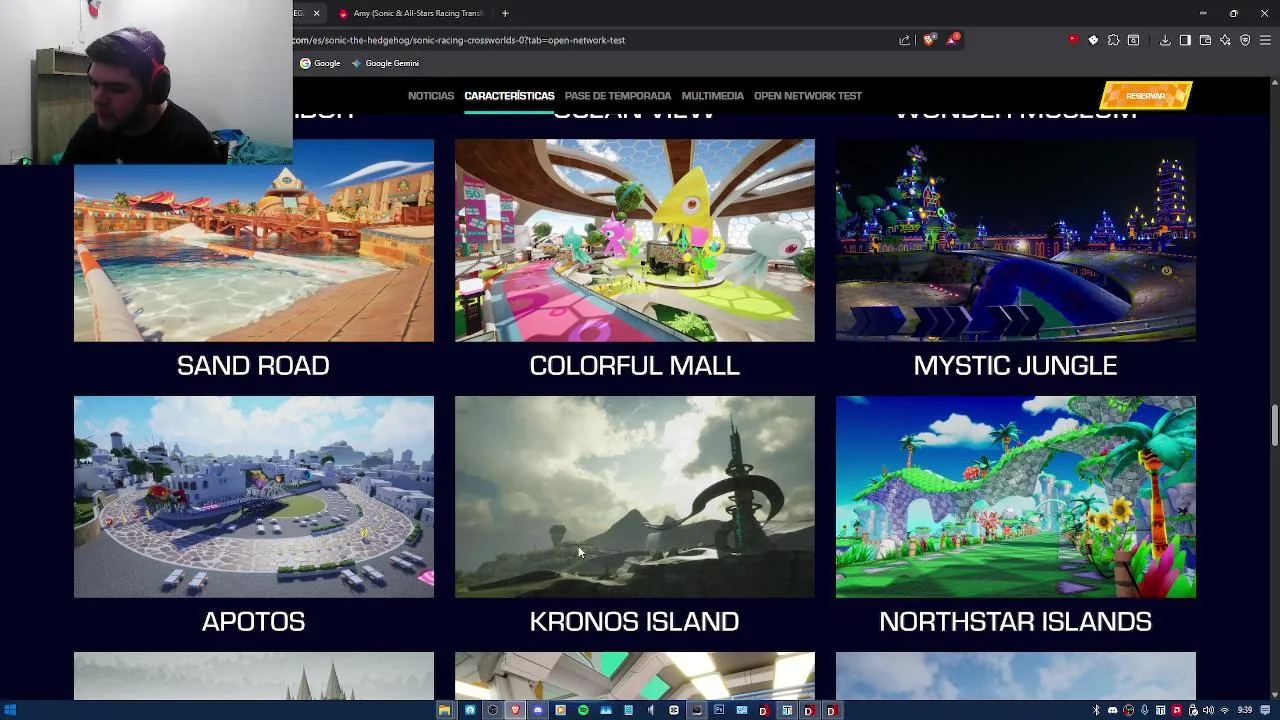
Task: Open File Explorer from the taskbar
Action: click(x=445, y=710)
